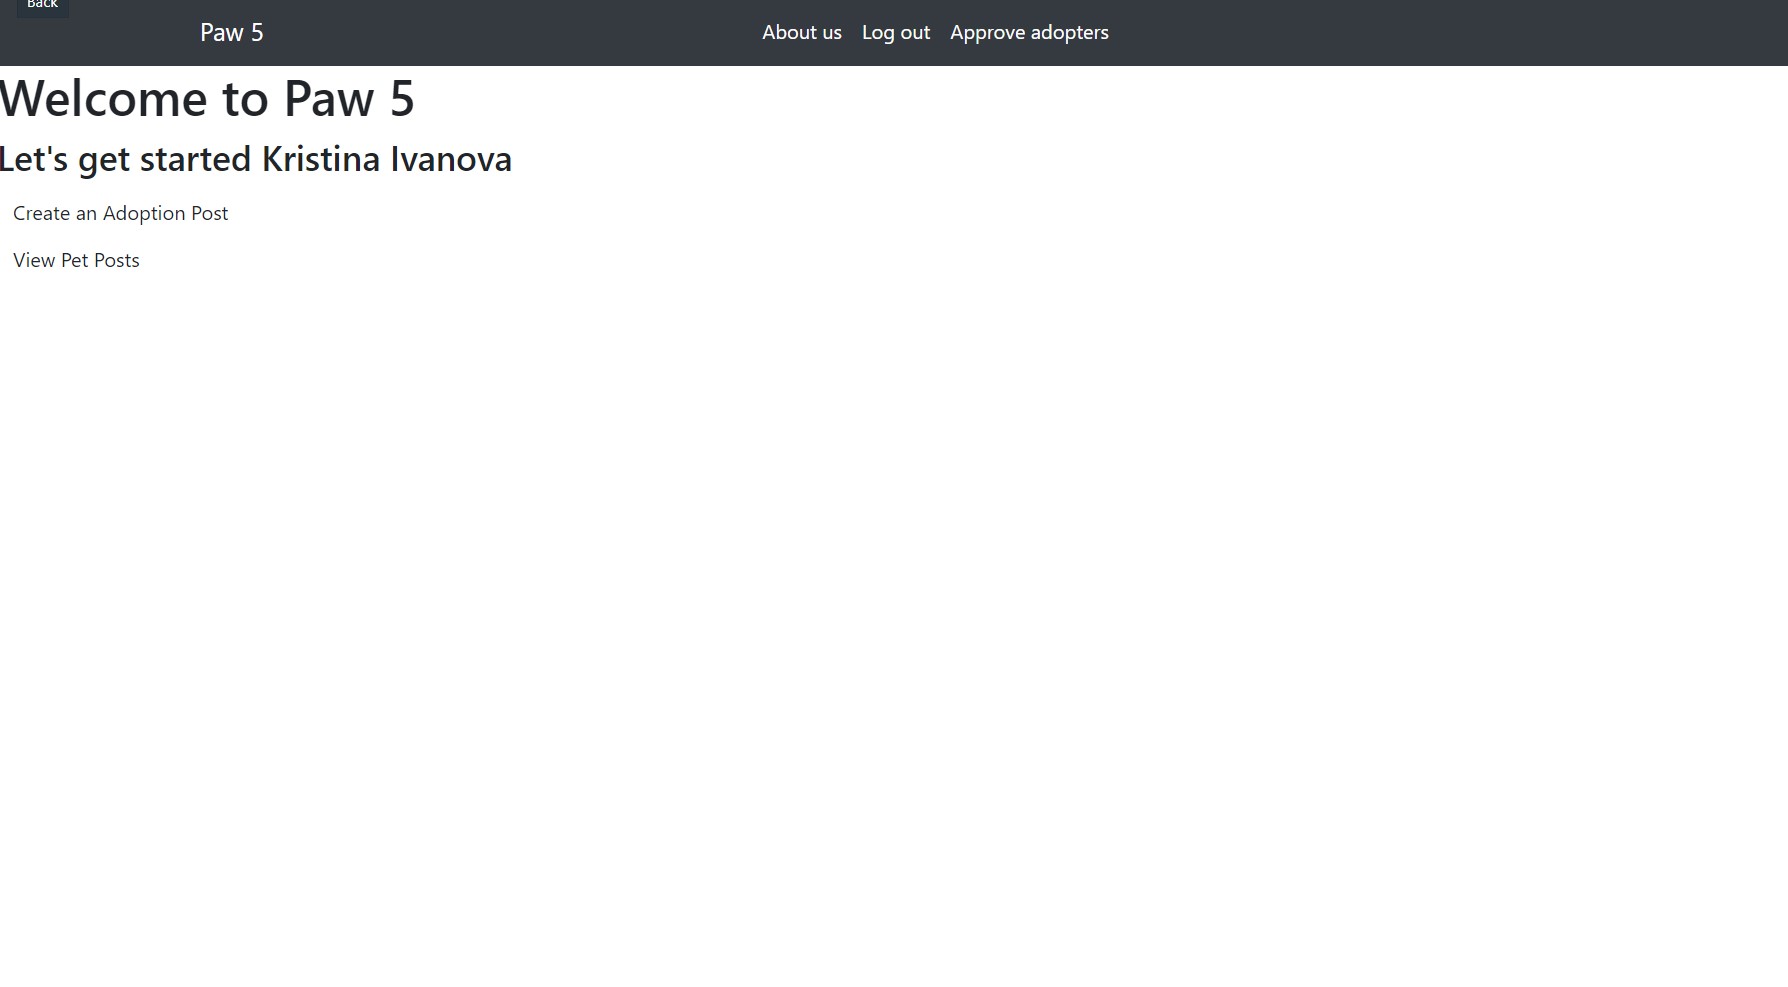1788x987 pixels.
Task: Return to the previous page with Back
Action: 42,6
